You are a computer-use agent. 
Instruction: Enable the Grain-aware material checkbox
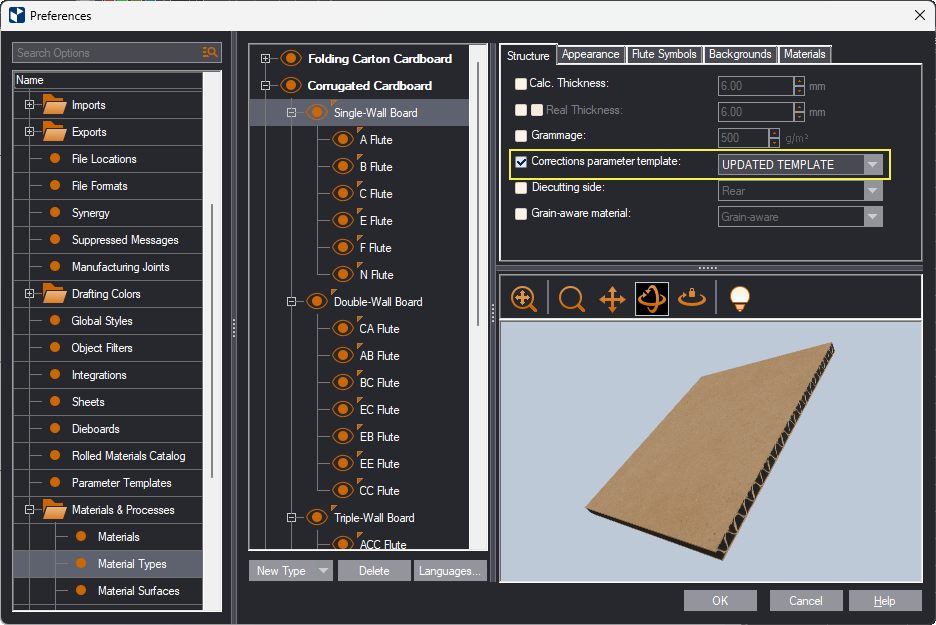coord(520,214)
